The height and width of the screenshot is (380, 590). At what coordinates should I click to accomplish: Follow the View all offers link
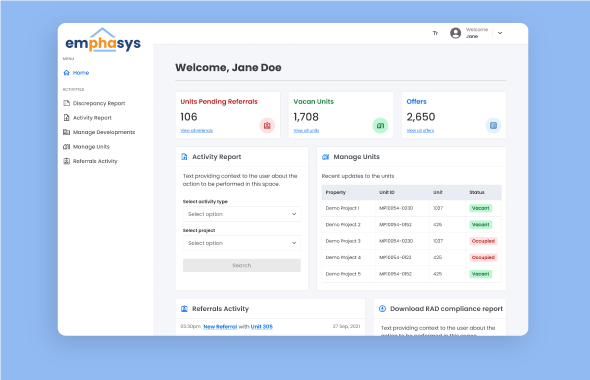coord(420,131)
